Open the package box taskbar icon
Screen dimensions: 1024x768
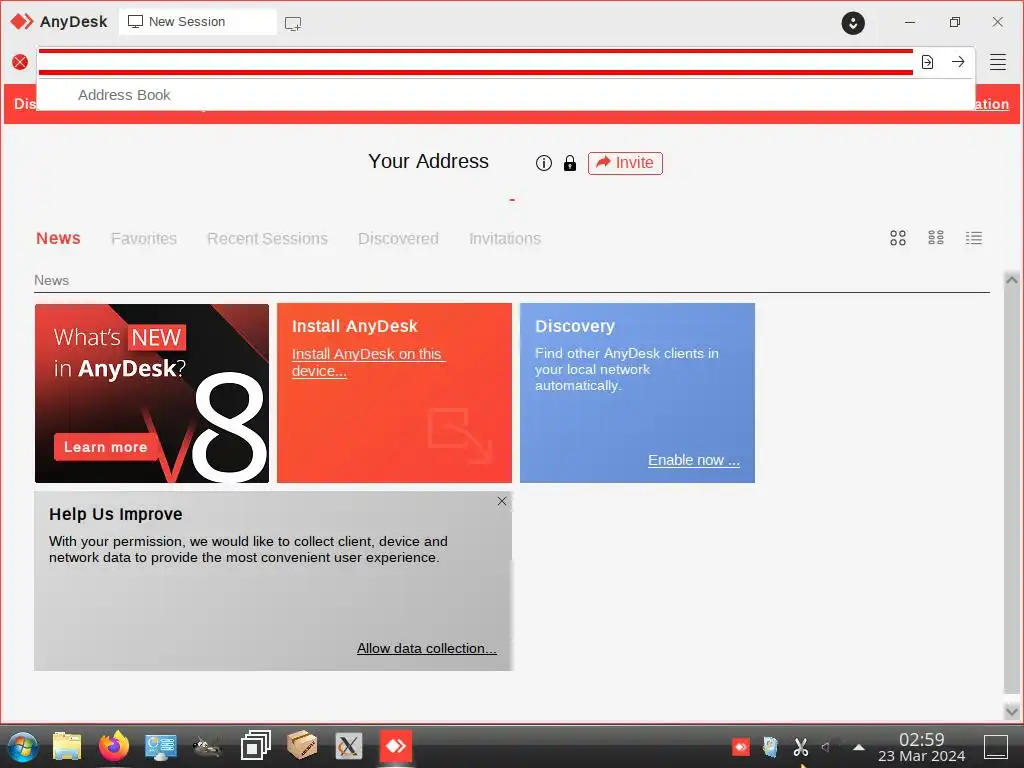[302, 745]
